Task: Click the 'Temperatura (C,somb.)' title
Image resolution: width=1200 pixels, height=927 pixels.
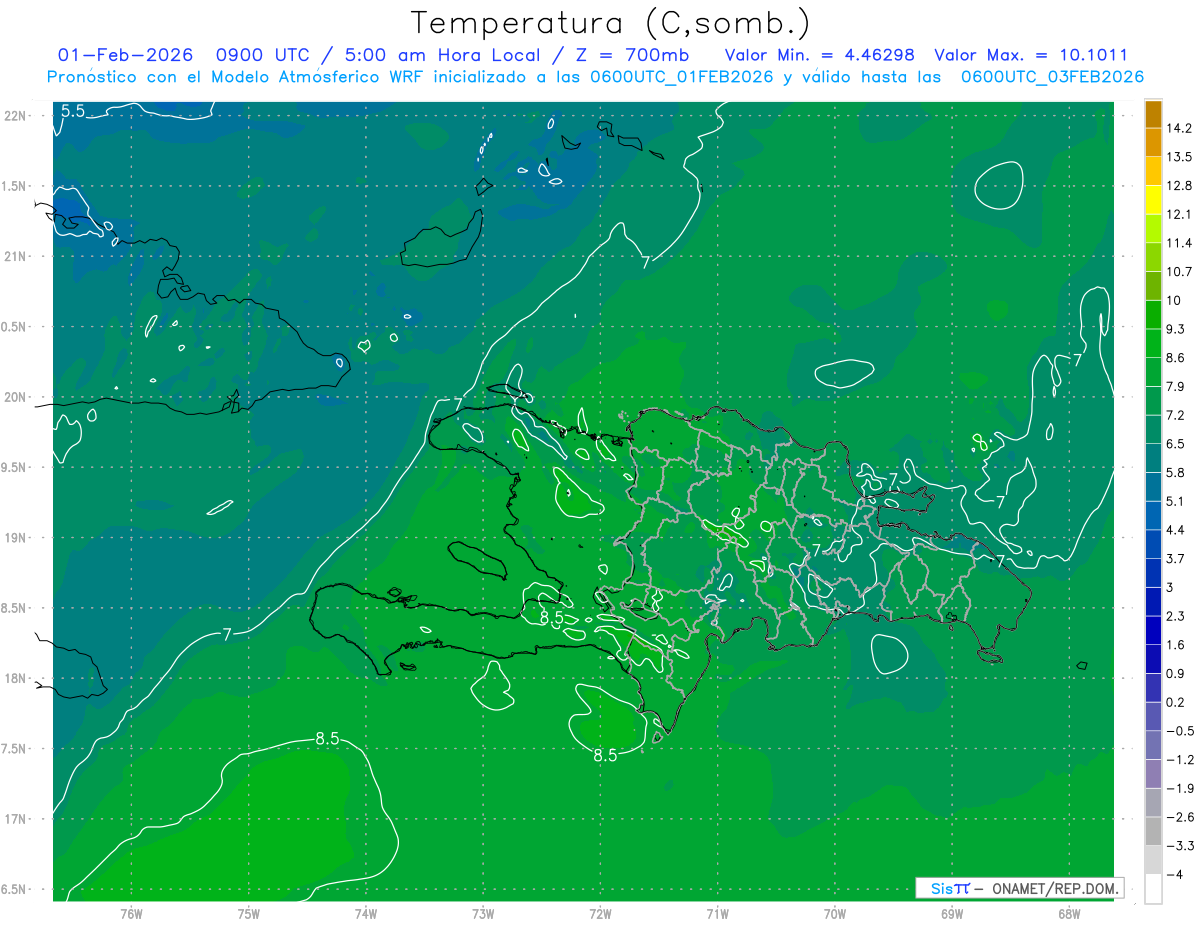Action: click(x=611, y=23)
